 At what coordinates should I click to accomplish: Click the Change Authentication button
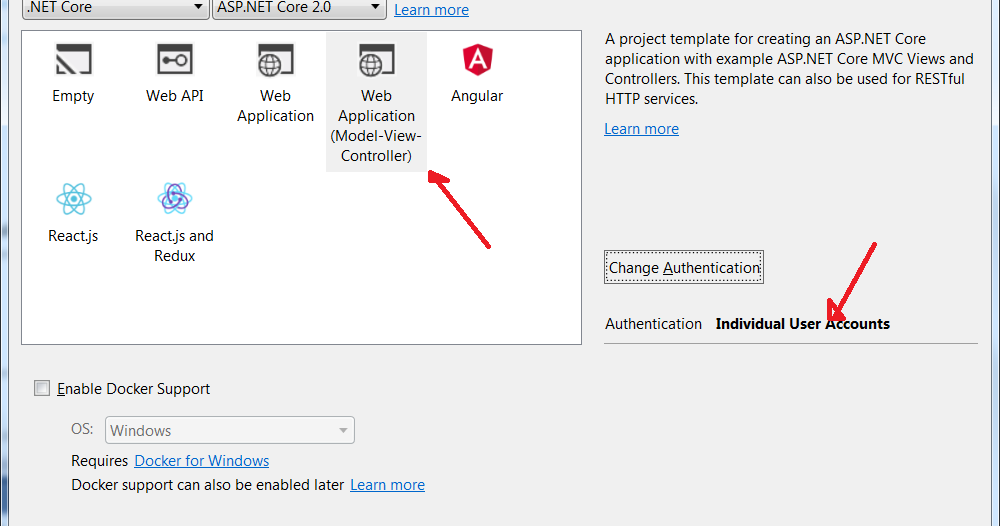[684, 267]
